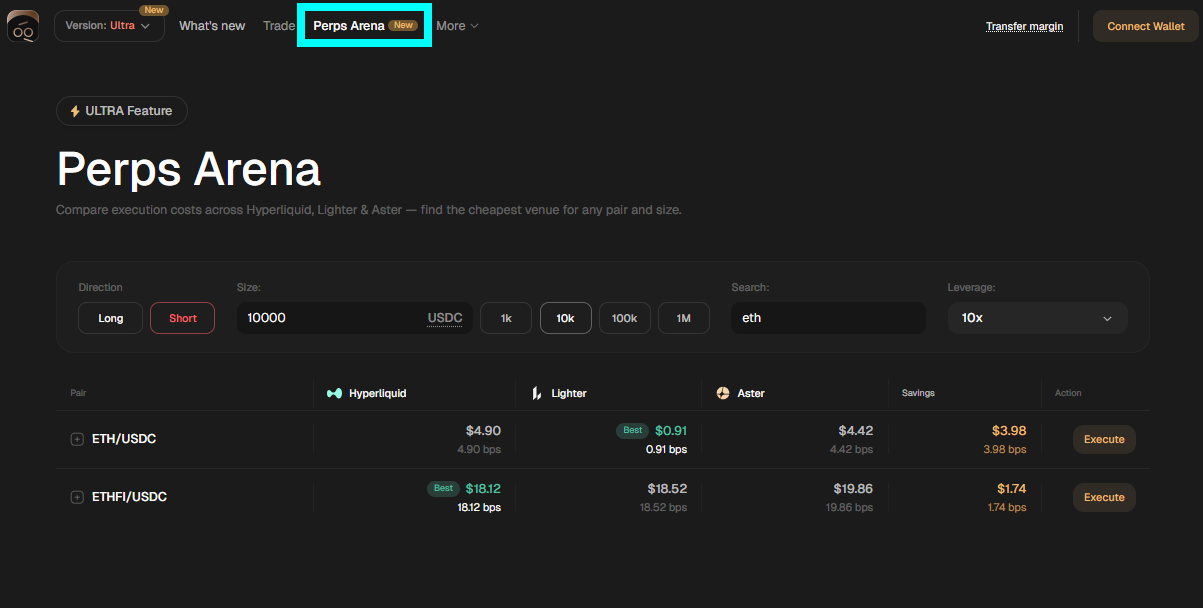1203x608 pixels.
Task: Choose the 100k size preset
Action: coord(624,318)
